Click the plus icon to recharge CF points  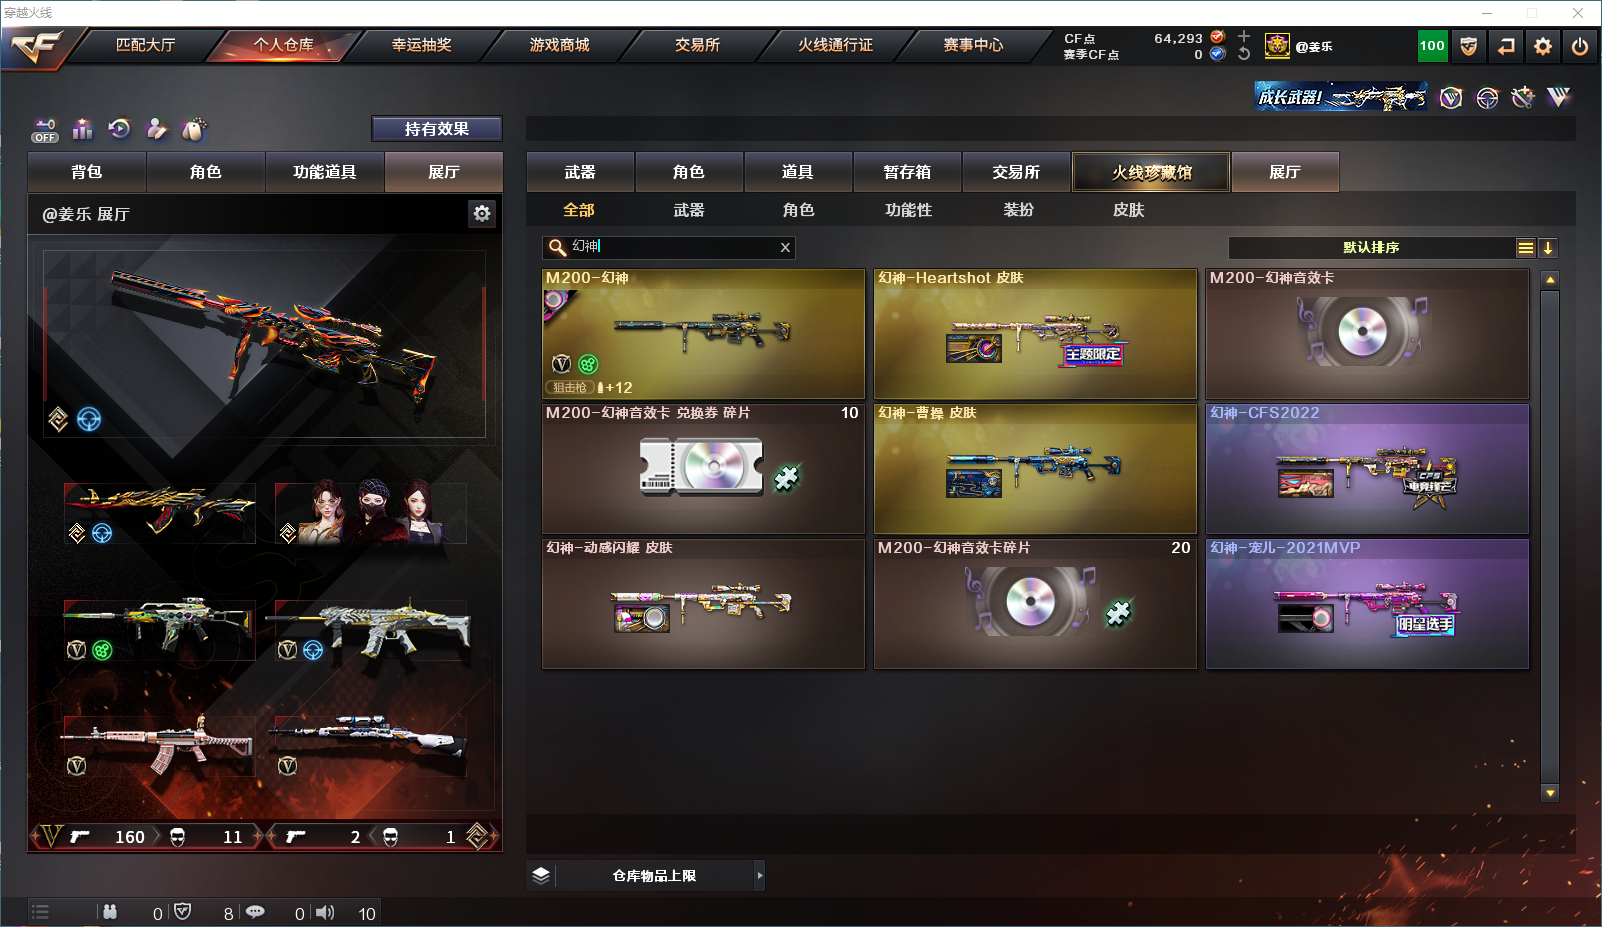point(1244,37)
